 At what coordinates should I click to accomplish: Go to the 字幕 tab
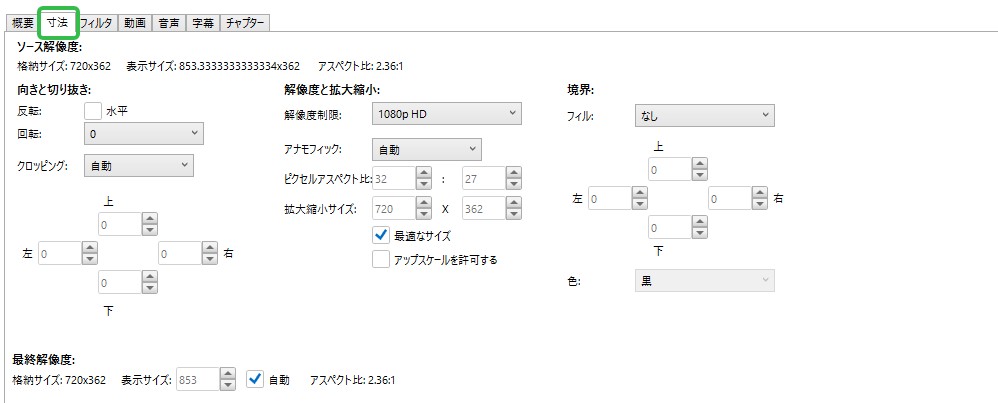coord(203,24)
